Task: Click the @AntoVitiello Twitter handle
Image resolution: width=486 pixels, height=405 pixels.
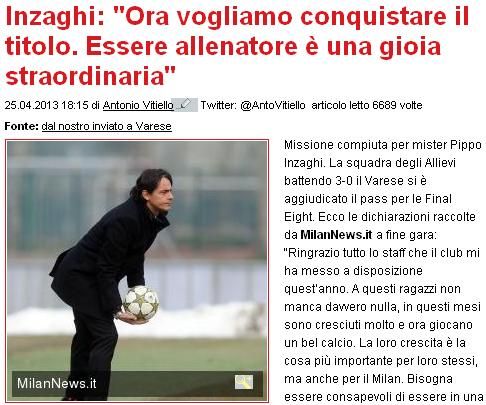Action: click(273, 105)
